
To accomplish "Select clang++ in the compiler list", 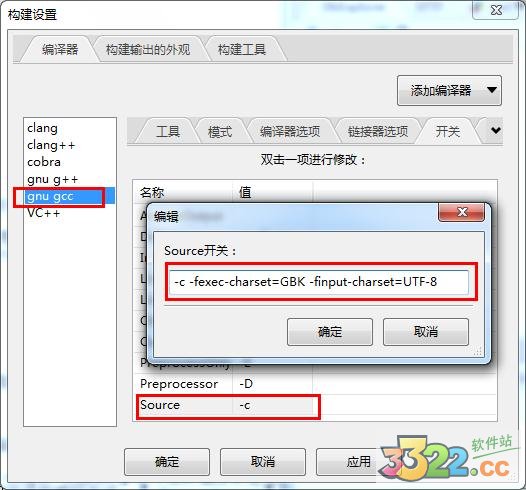I will click(51, 145).
